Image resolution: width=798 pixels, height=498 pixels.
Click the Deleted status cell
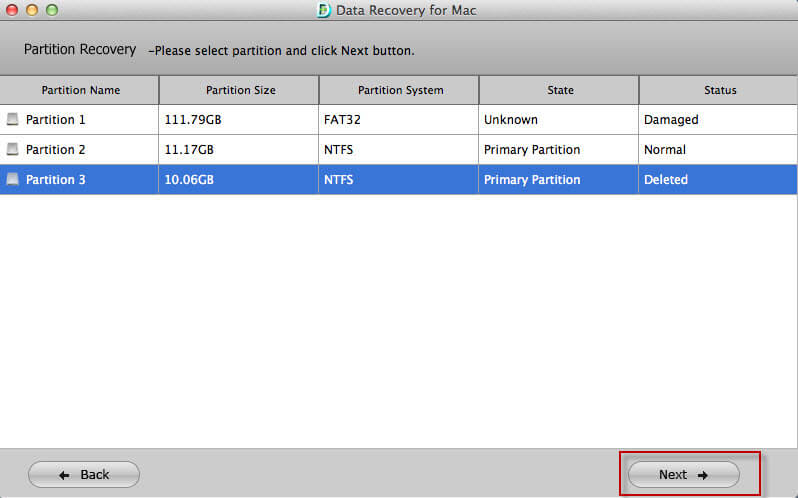[x=718, y=180]
